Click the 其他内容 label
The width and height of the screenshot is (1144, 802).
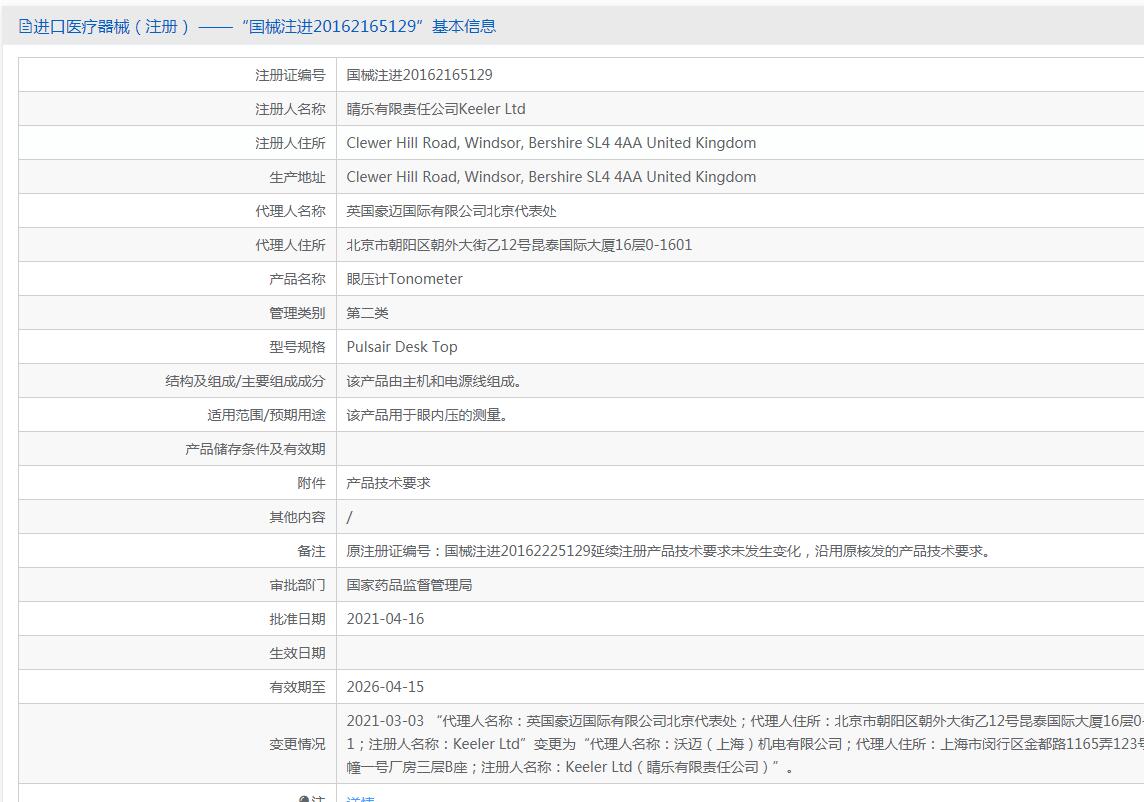pyautogui.click(x=297, y=517)
